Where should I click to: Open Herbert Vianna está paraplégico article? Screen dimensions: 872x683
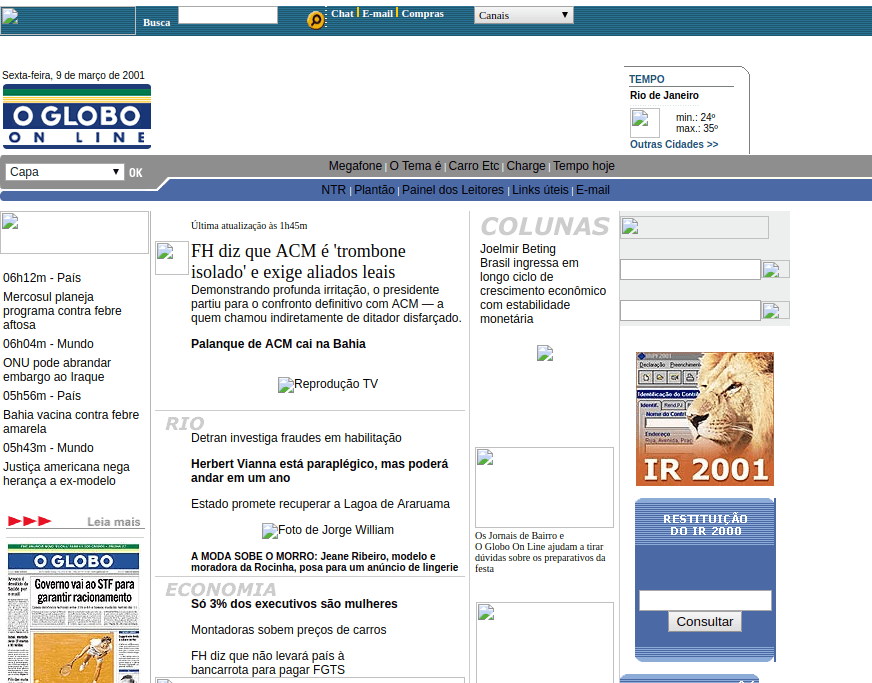pos(320,471)
